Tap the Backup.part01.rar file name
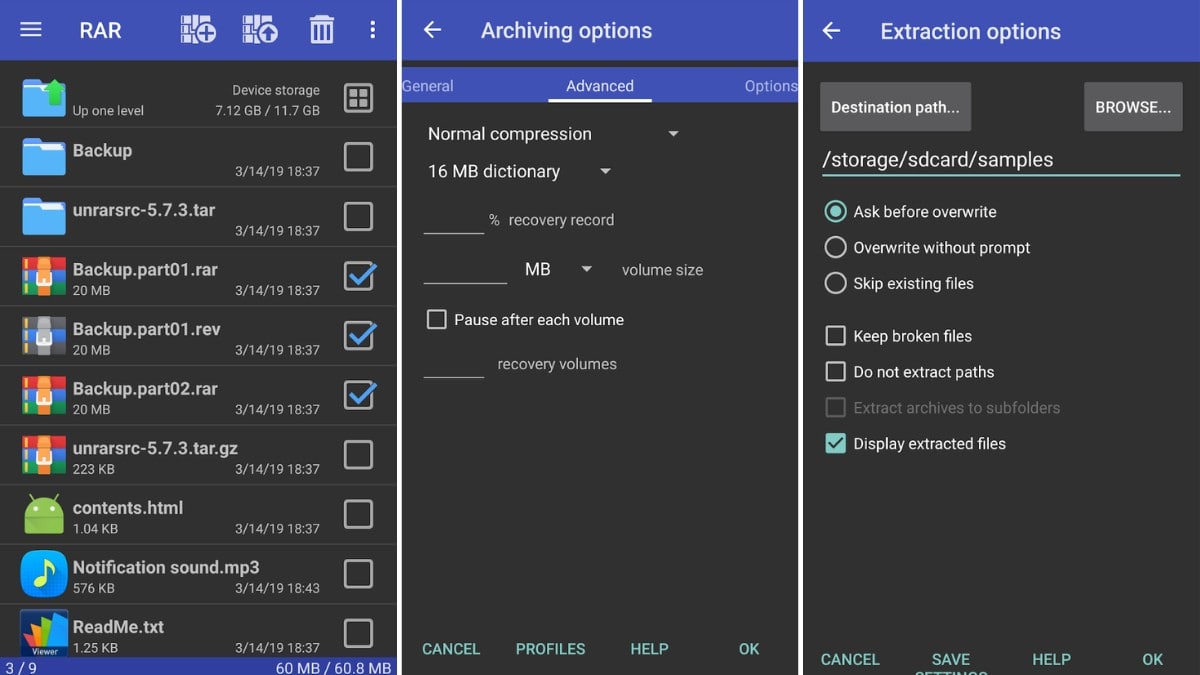Screen dimensions: 1200x675 coord(145,269)
